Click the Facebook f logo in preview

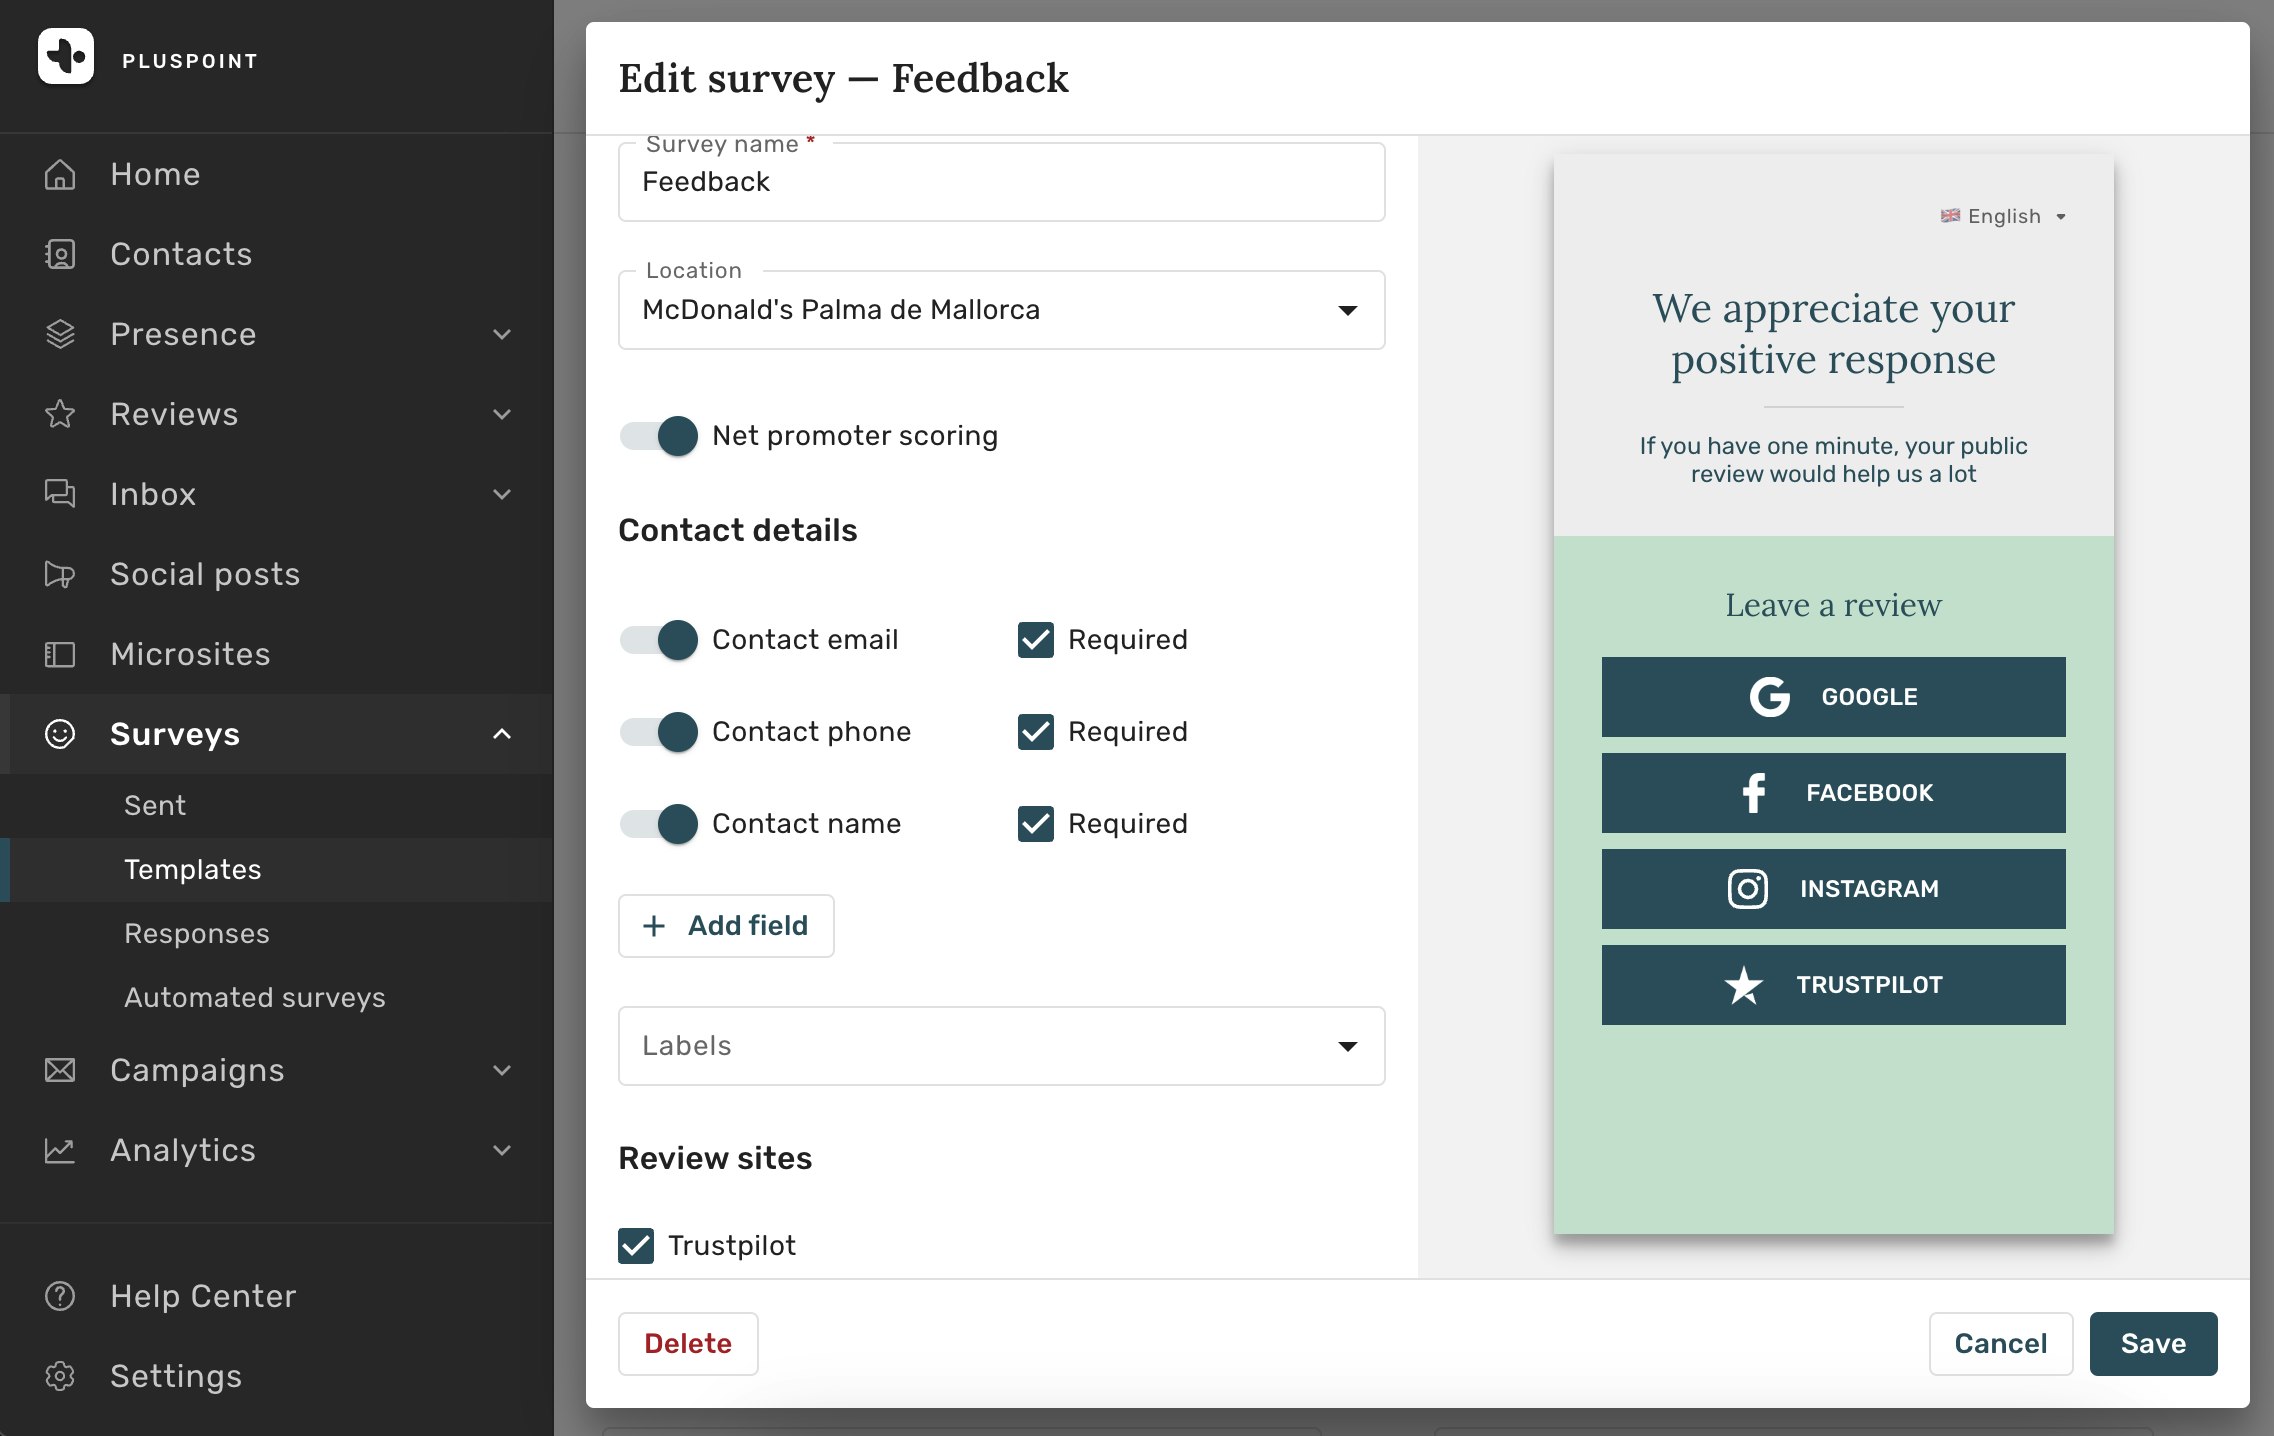tap(1754, 793)
